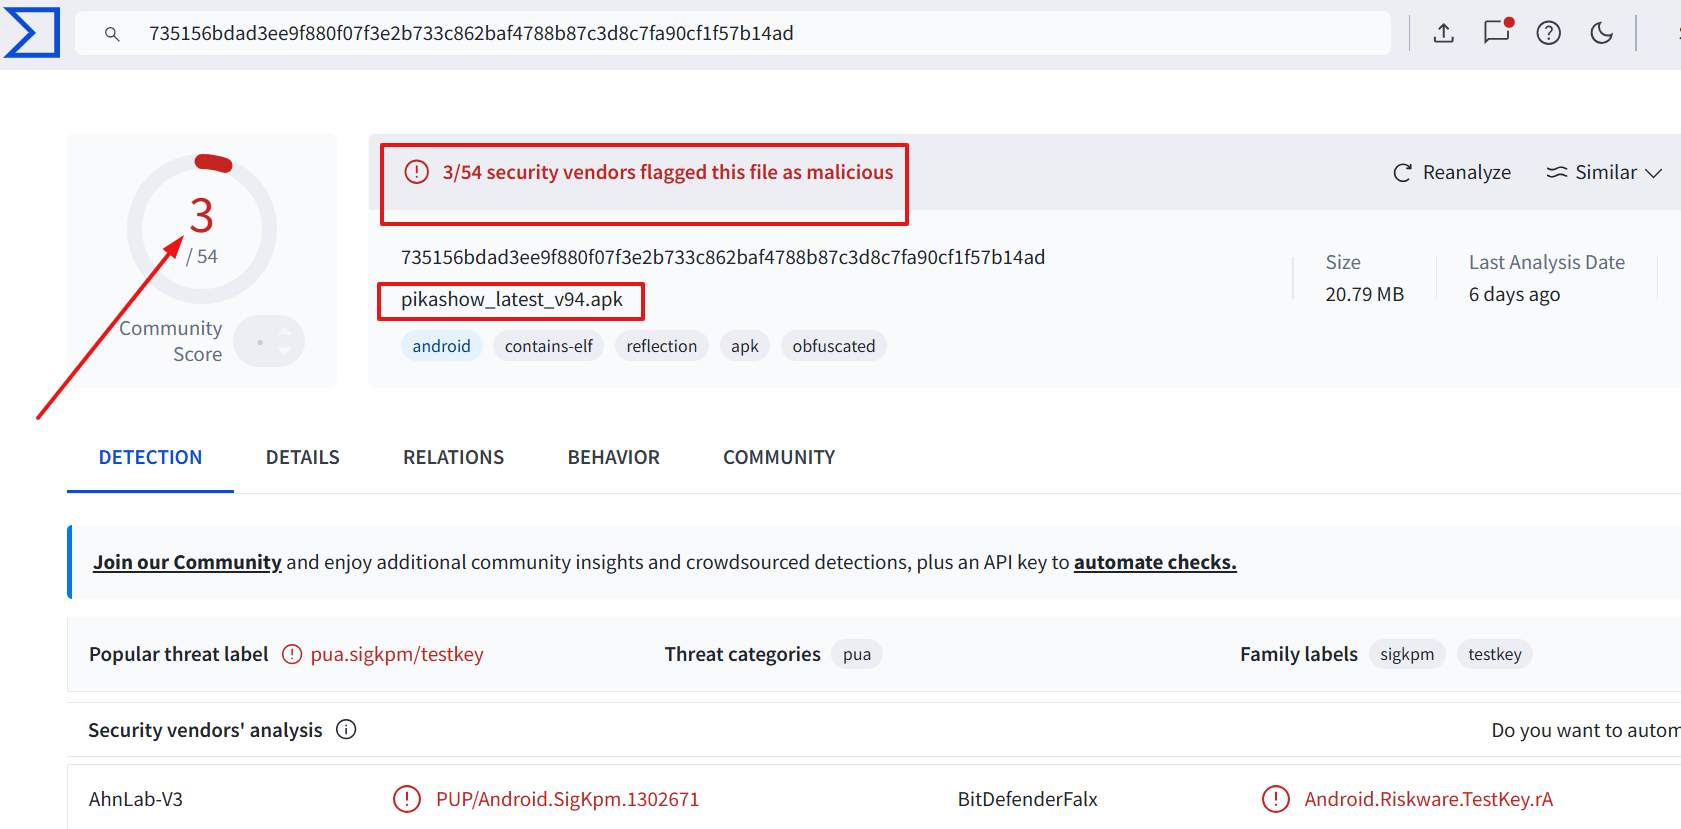The width and height of the screenshot is (1681, 829).
Task: Toggle dark mode moon icon
Action: (1601, 33)
